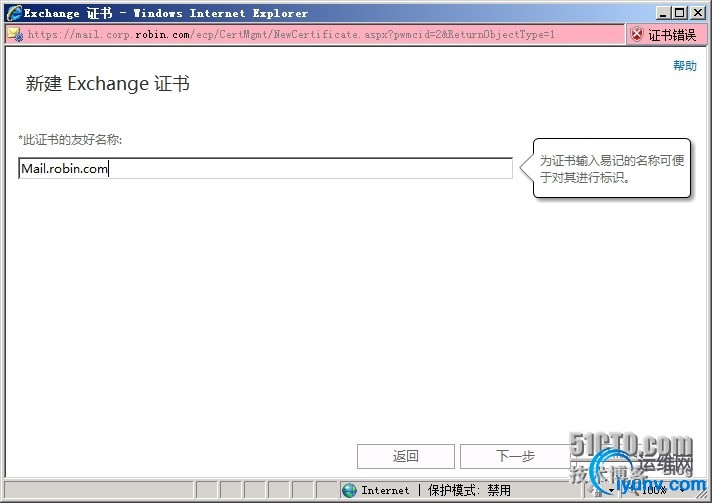The image size is (712, 503).
Task: Close the Exchange certificate window
Action: [x=697, y=13]
